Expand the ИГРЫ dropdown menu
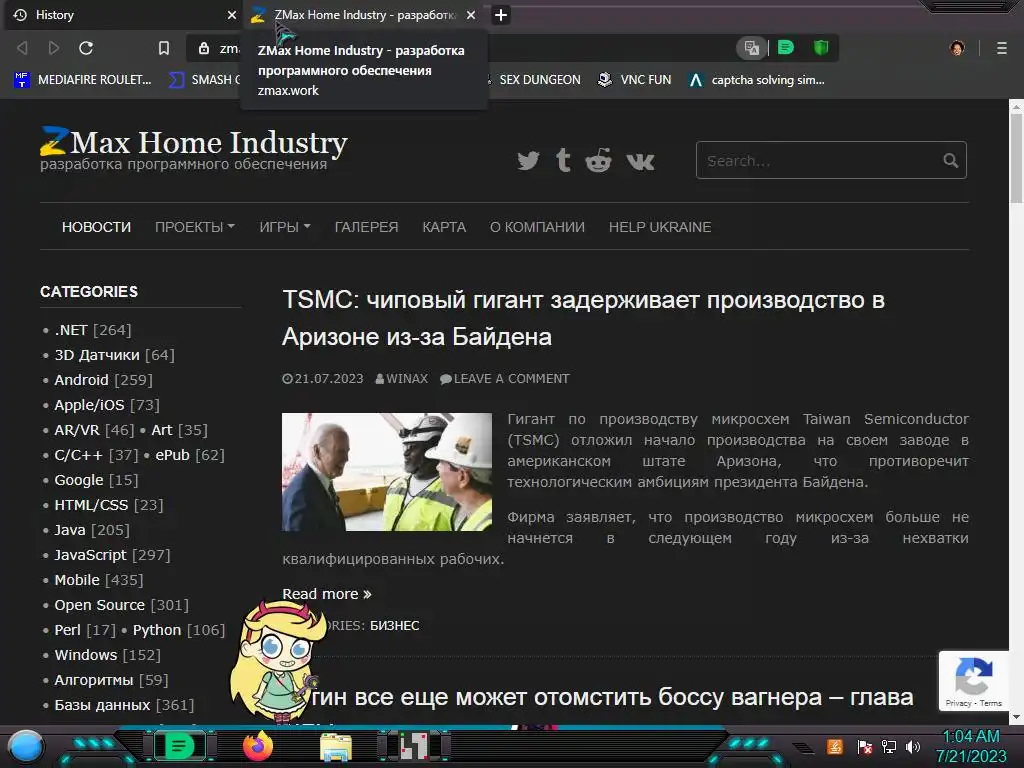Viewport: 1024px width, 768px height. (x=285, y=227)
